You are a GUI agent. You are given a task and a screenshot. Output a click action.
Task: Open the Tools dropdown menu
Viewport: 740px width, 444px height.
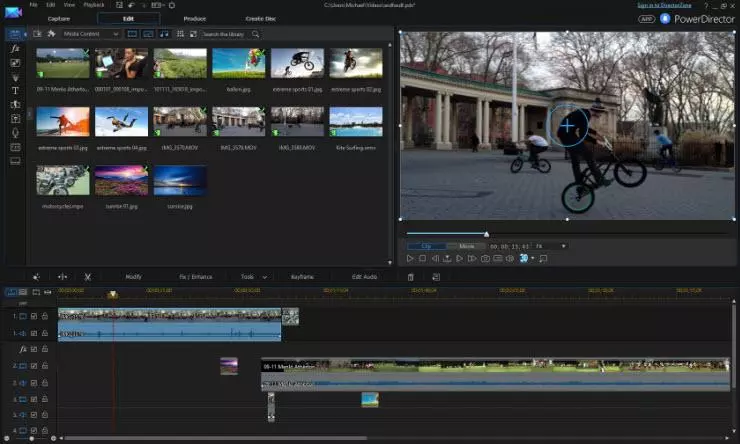point(250,276)
